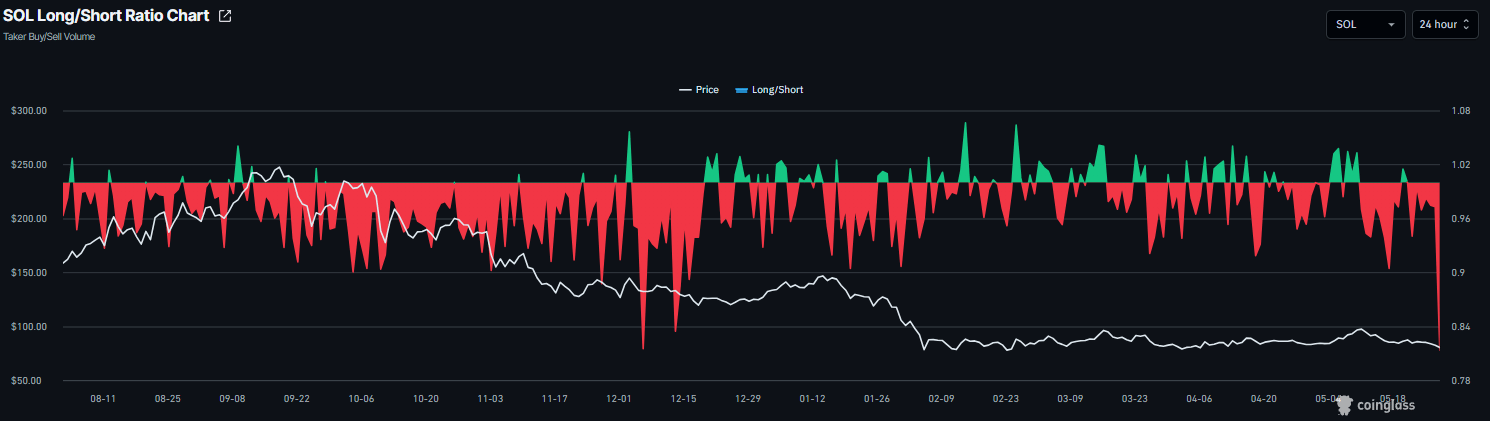Screen dimensions: 1490x421
Task: Click the 08-11 date label
Action: [x=103, y=398]
